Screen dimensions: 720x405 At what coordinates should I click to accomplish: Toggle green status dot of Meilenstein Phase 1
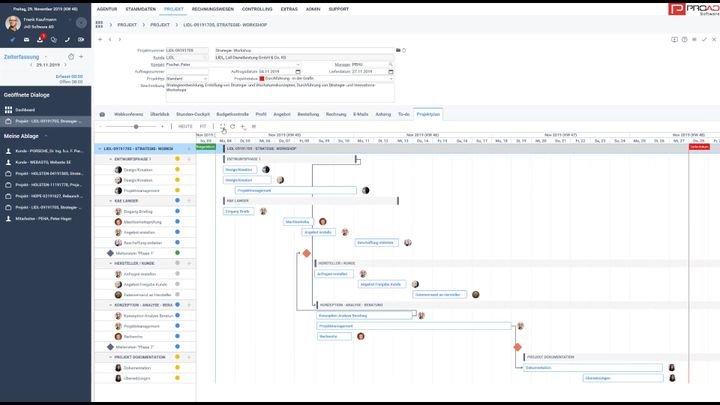(x=177, y=253)
